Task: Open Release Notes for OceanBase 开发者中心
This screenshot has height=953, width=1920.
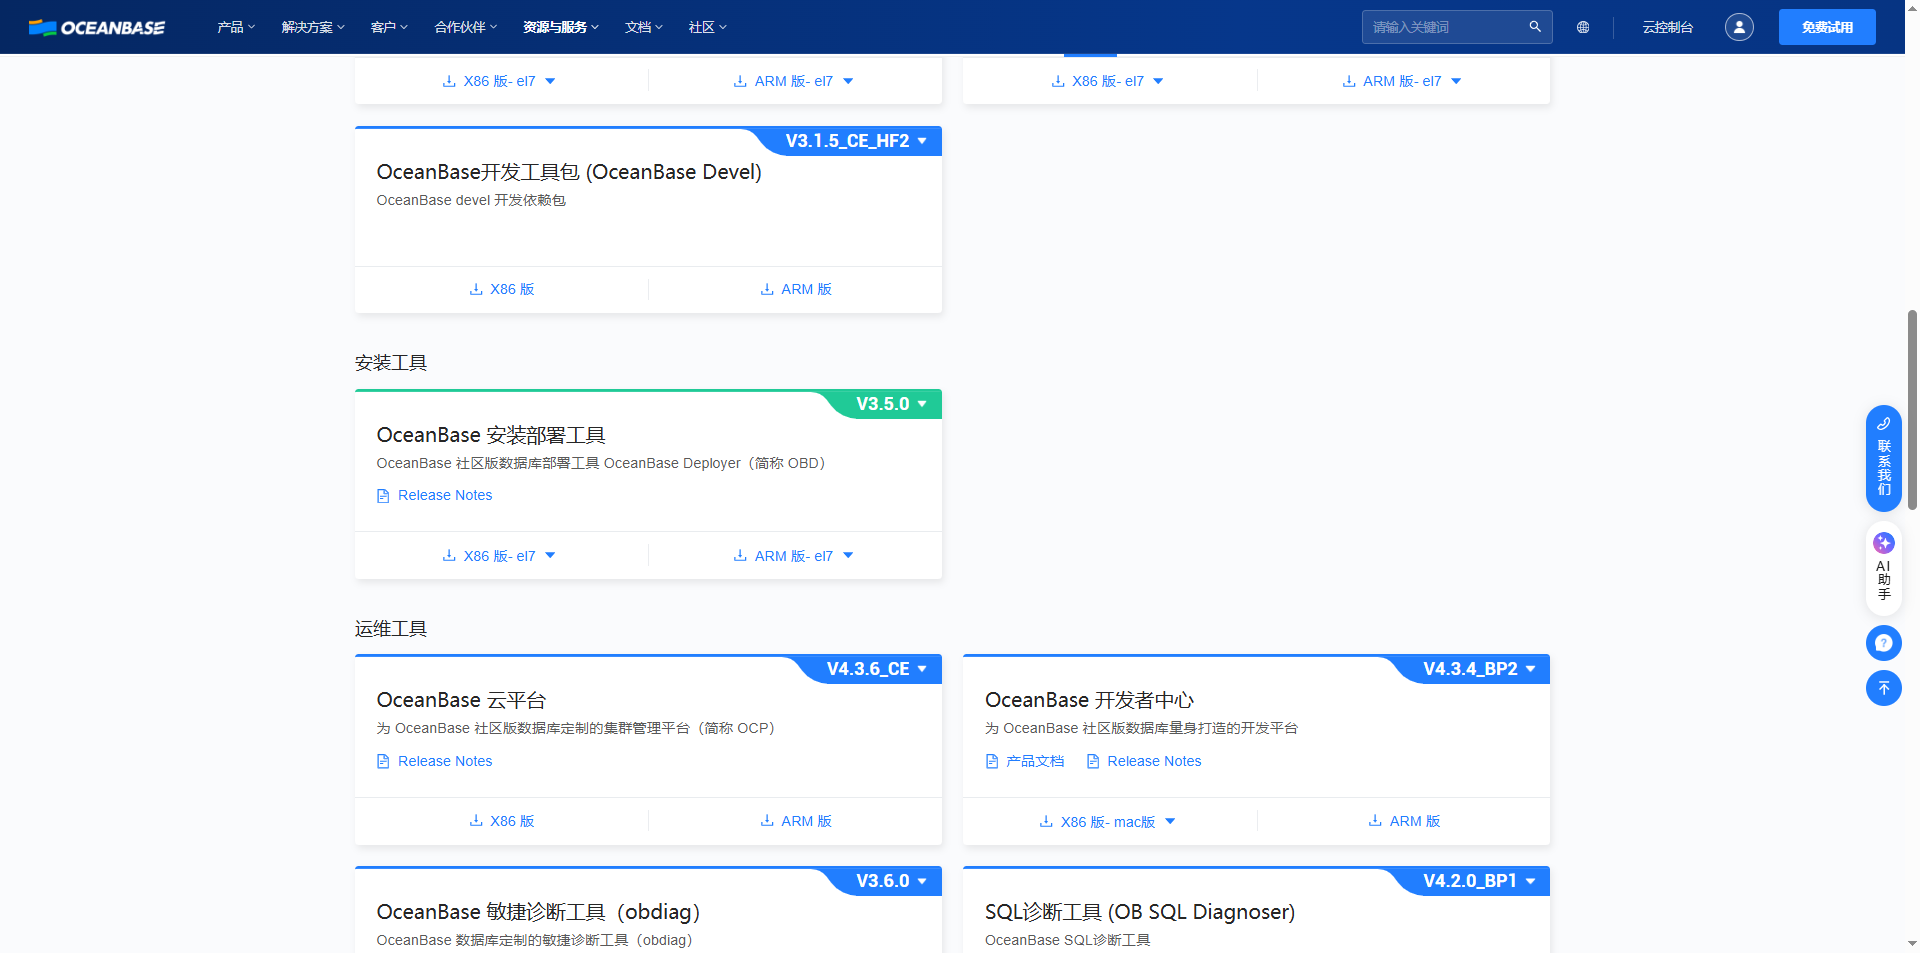Action: (1144, 761)
